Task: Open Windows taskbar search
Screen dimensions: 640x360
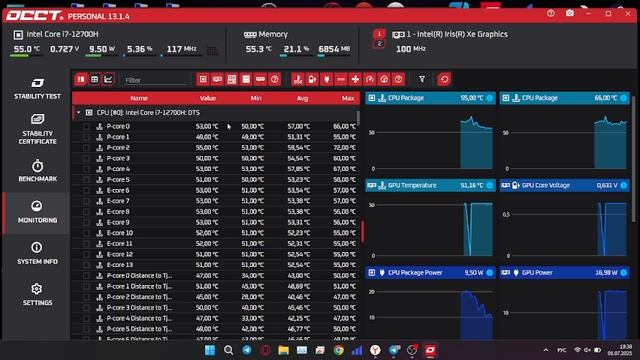Action: point(229,350)
